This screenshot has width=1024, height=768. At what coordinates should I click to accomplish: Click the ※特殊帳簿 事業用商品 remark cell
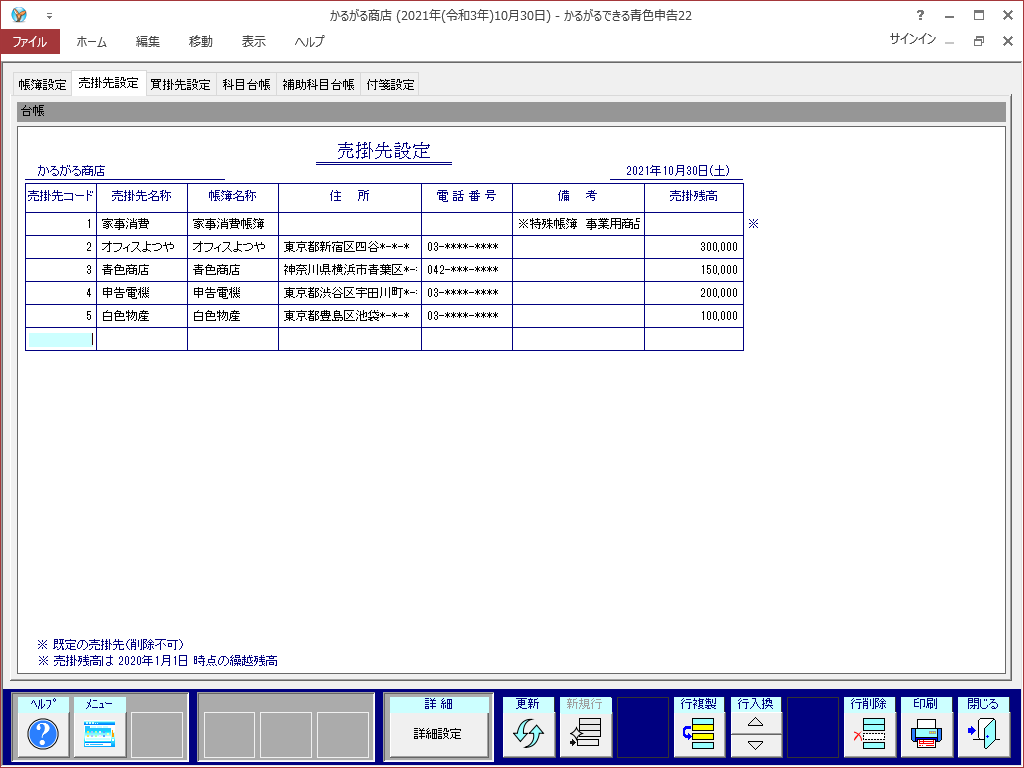[578, 224]
